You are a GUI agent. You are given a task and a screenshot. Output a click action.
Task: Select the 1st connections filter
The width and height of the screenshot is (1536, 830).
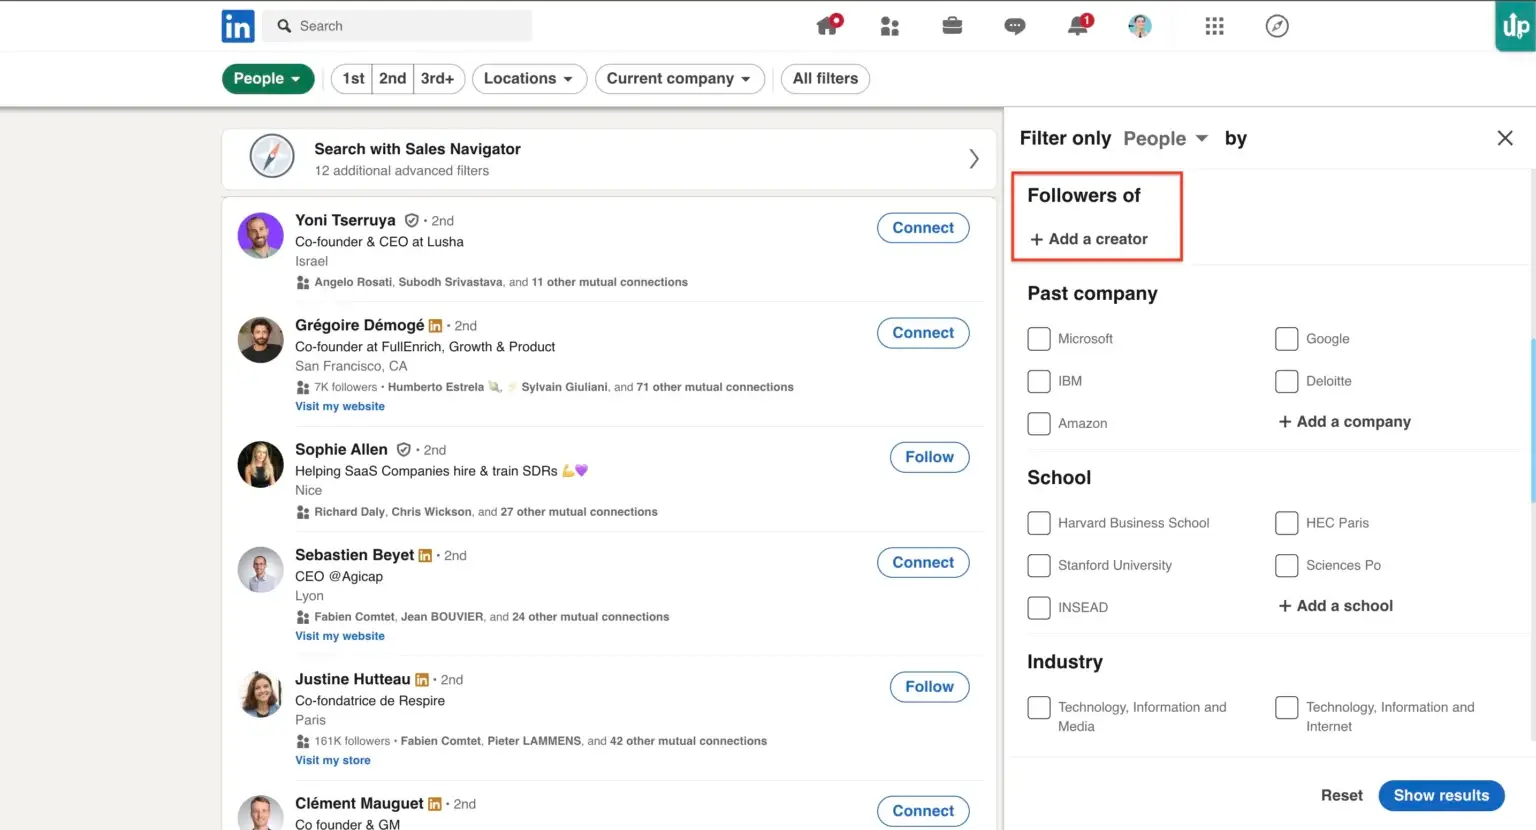(x=353, y=79)
